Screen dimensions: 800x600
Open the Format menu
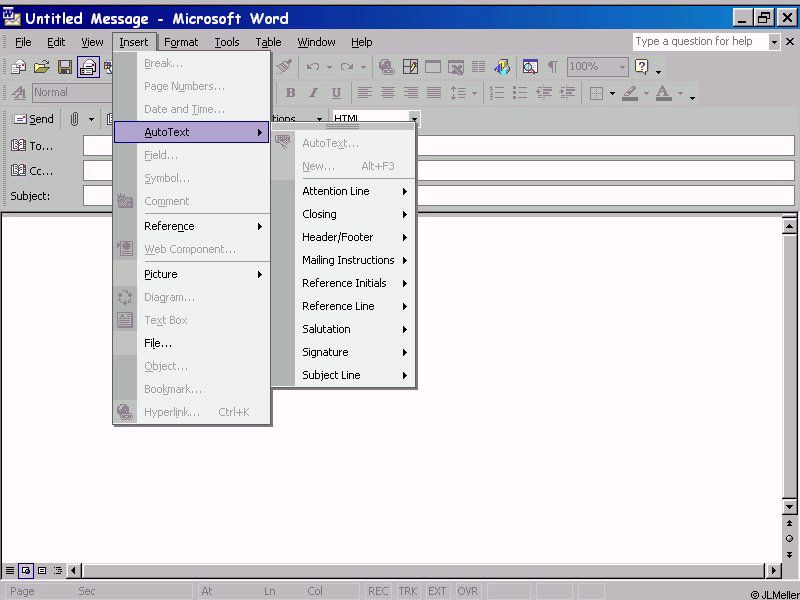(x=181, y=42)
